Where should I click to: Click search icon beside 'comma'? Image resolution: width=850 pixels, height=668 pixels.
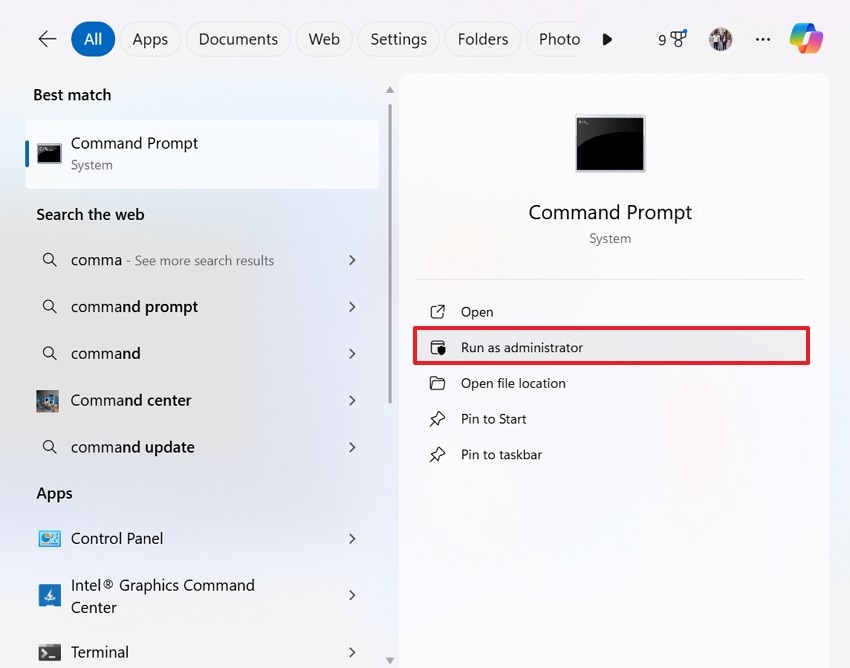pyautogui.click(x=49, y=260)
